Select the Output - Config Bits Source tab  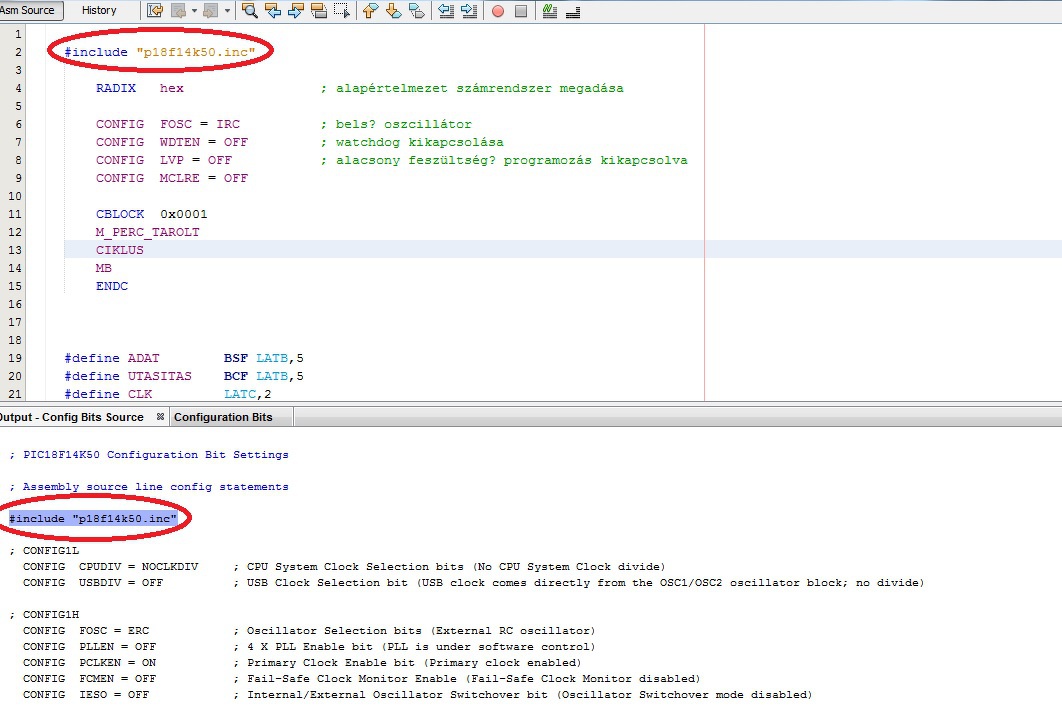pyautogui.click(x=72, y=417)
